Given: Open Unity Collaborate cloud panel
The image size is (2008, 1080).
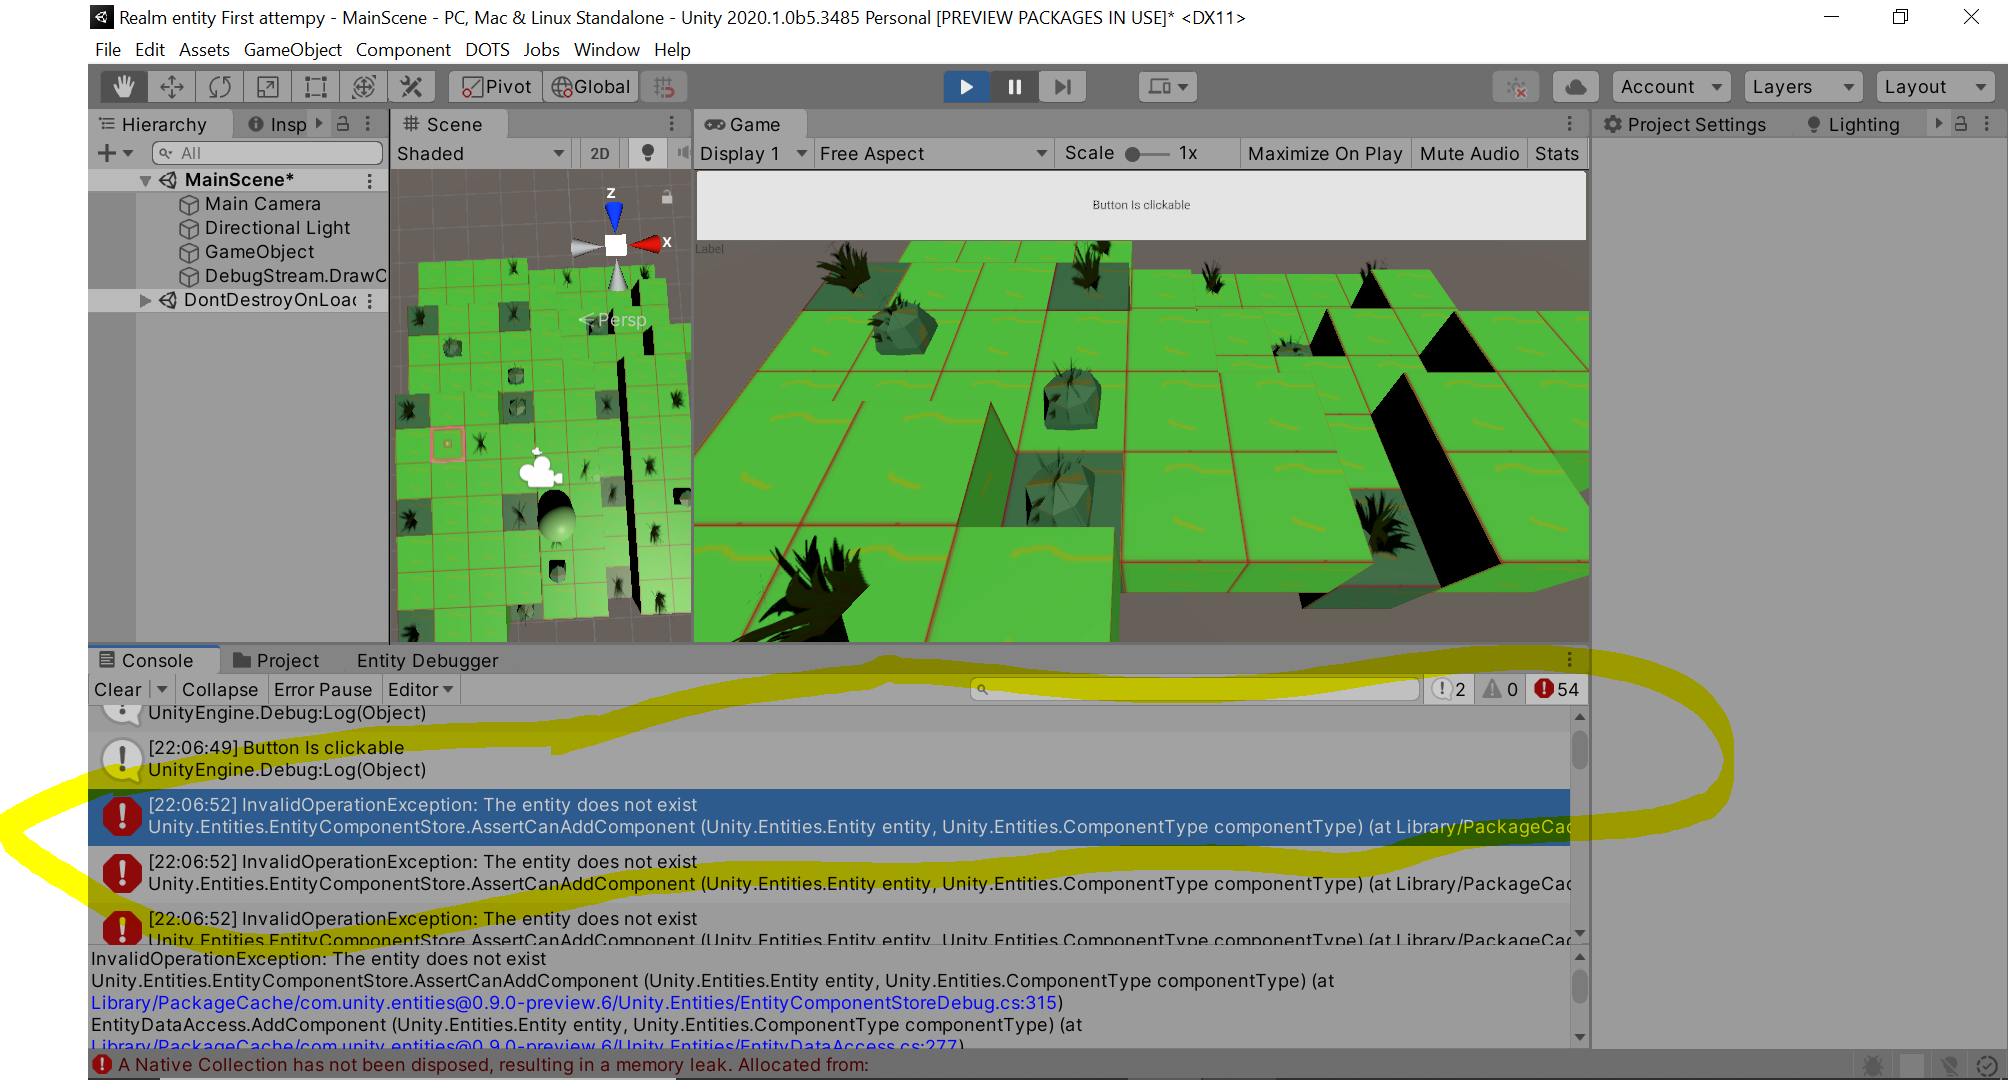Looking at the screenshot, I should [x=1575, y=86].
